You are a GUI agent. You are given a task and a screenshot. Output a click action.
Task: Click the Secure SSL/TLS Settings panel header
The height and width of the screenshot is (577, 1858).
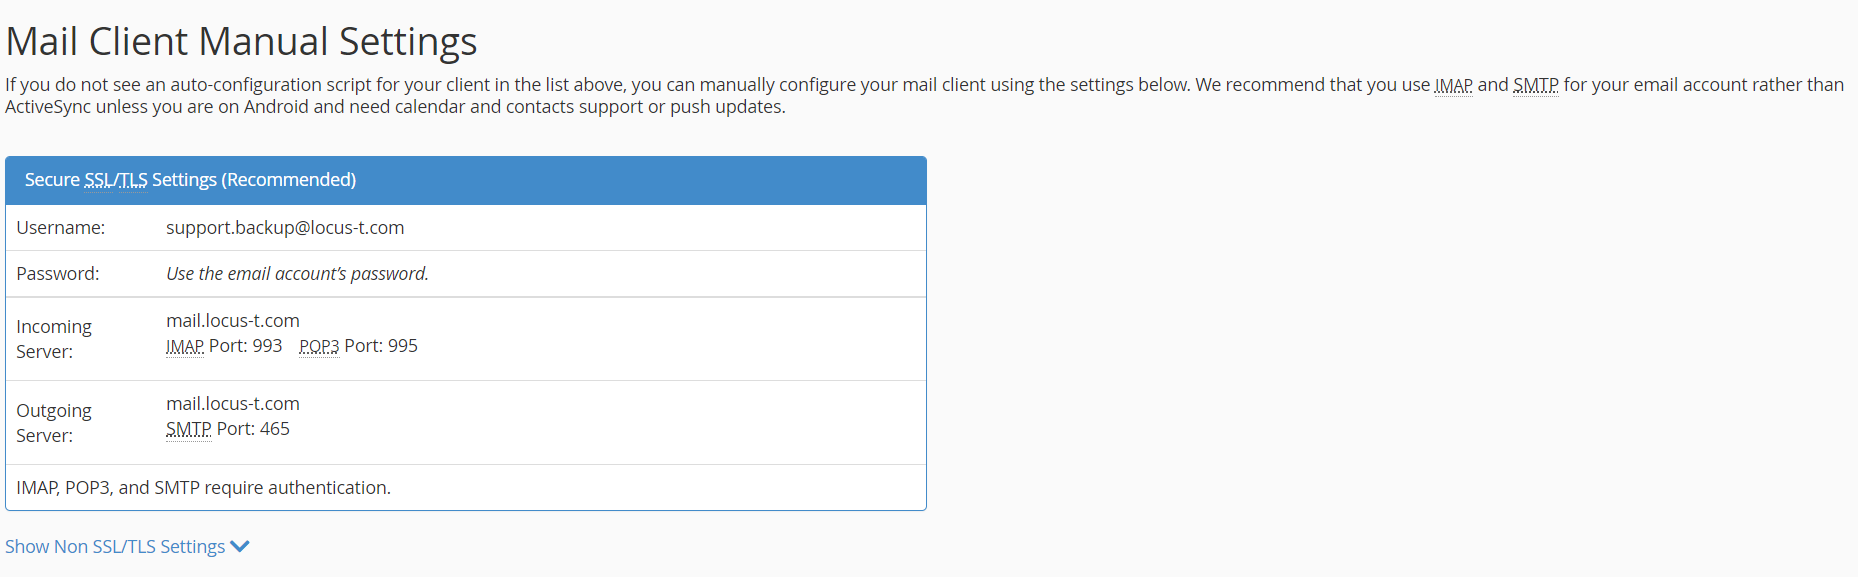point(466,180)
